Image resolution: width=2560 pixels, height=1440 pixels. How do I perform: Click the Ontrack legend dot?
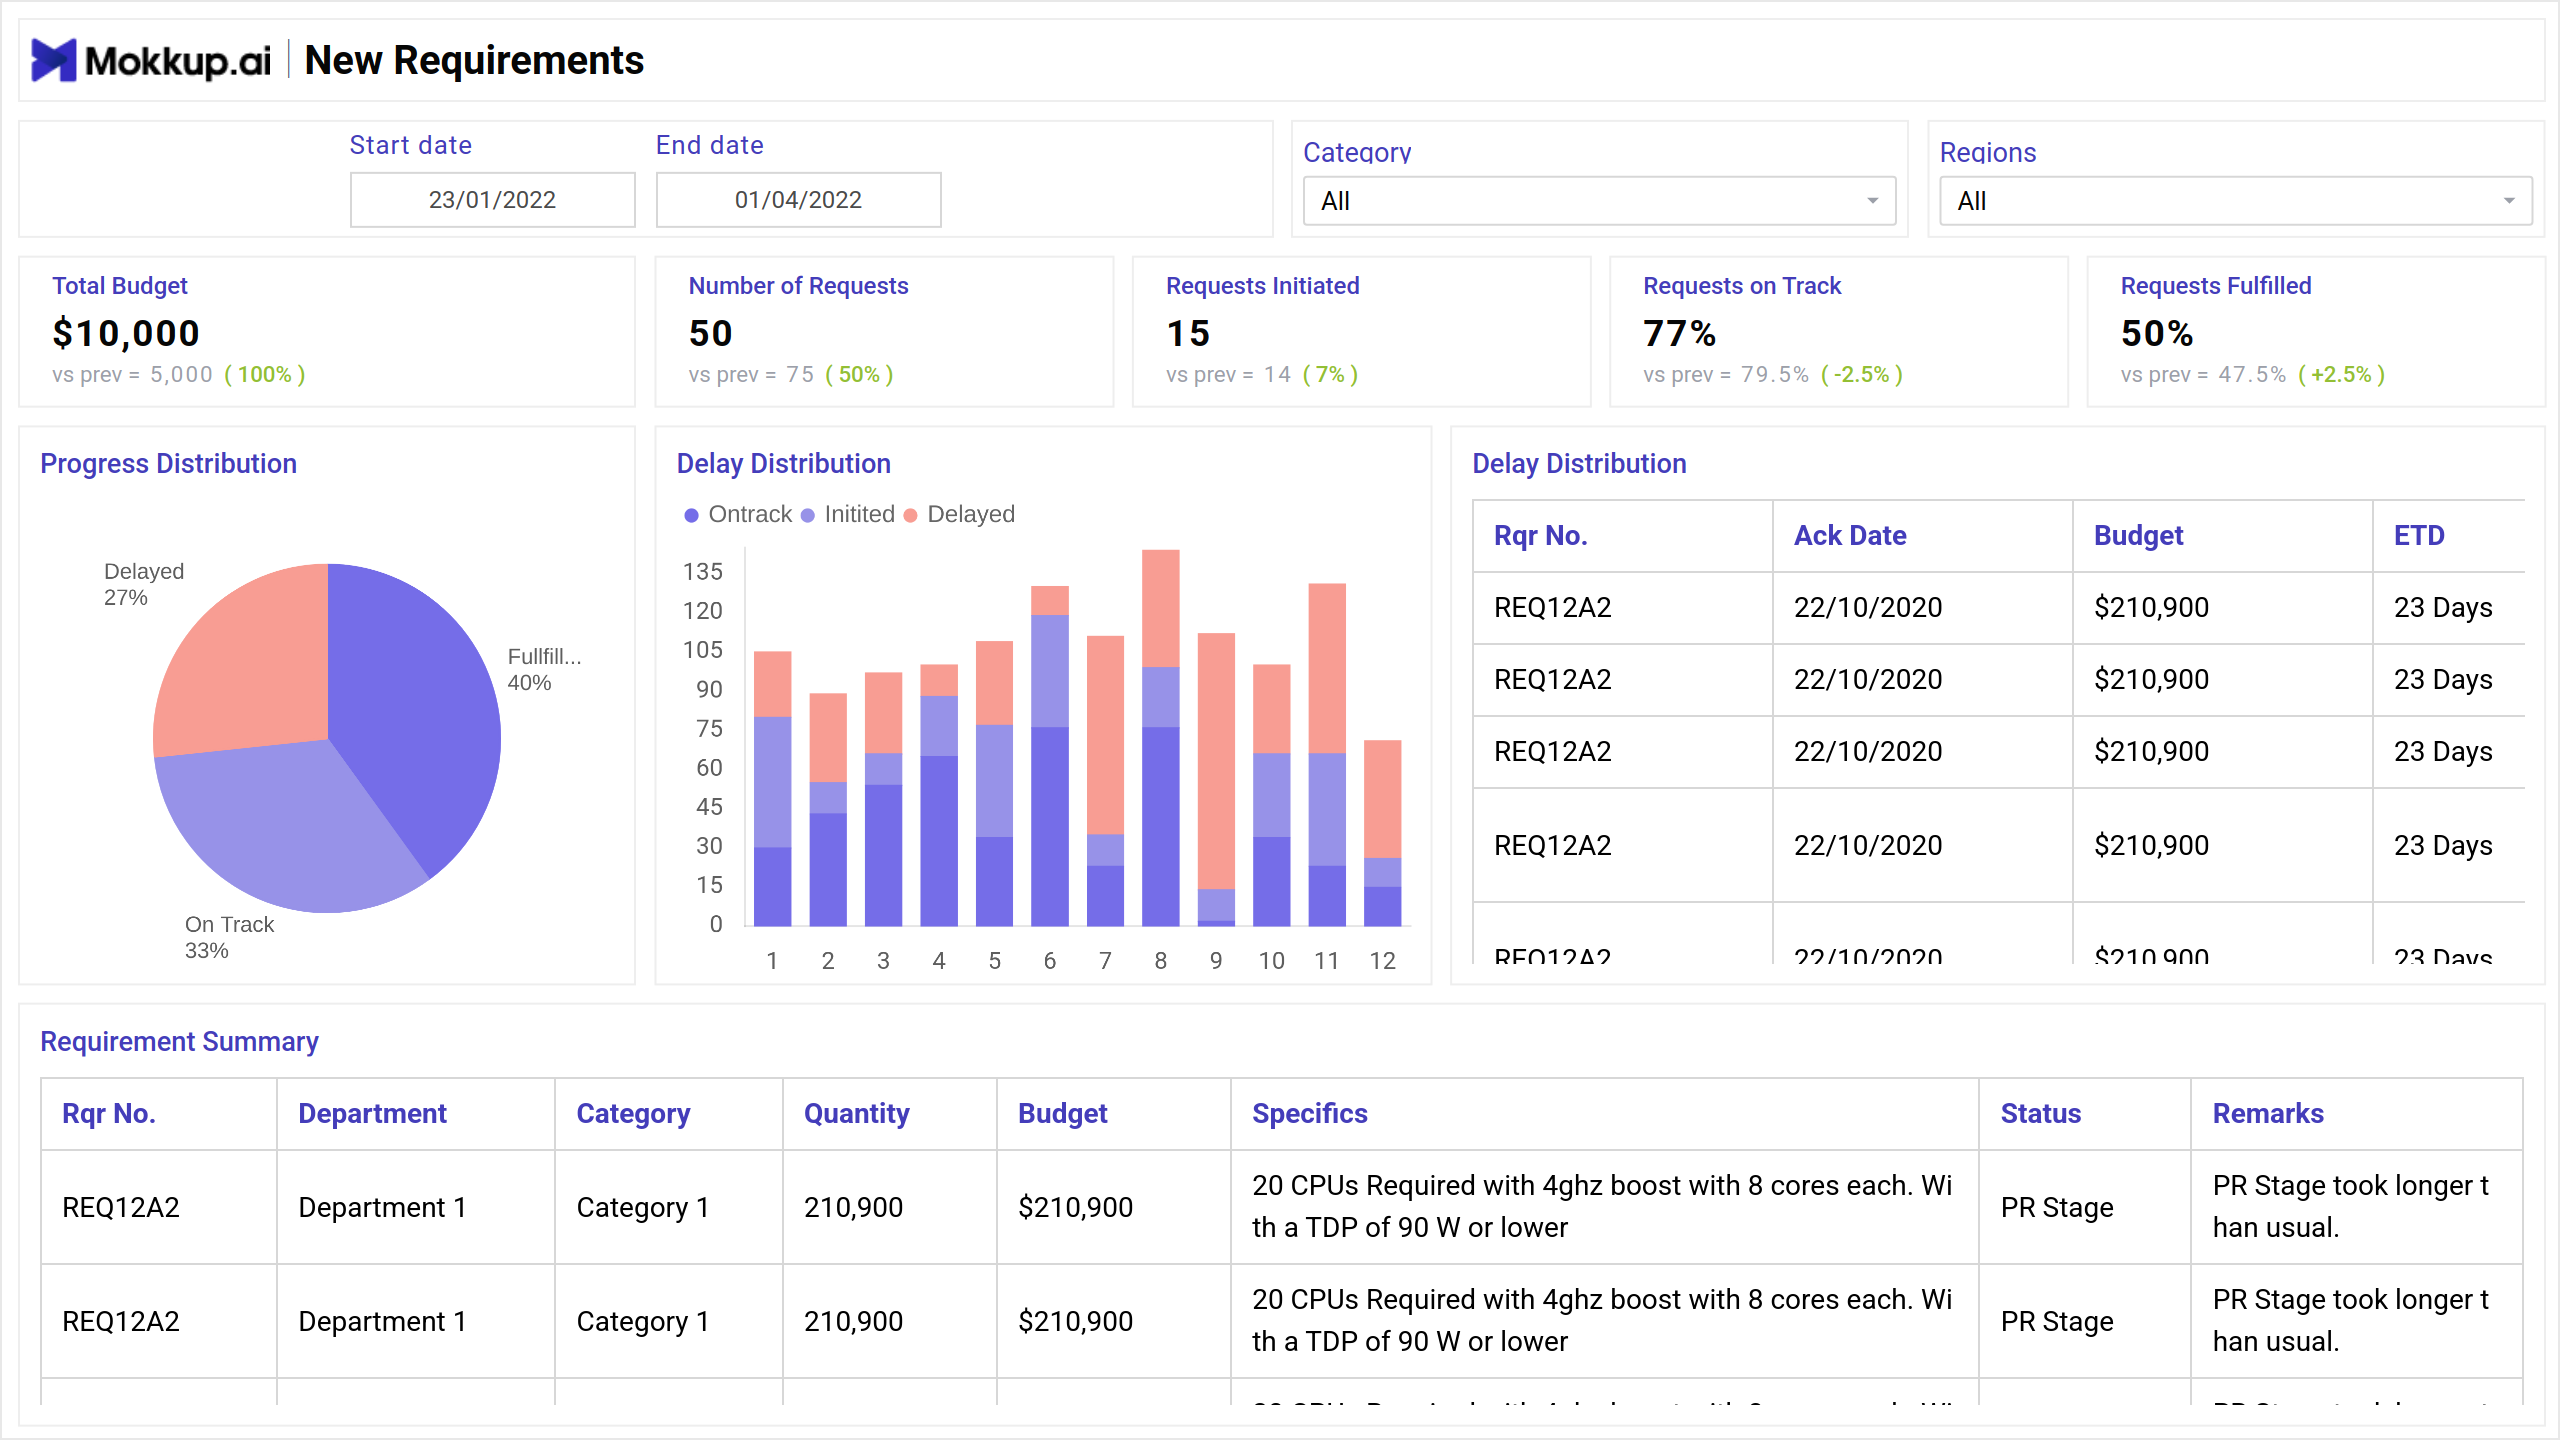click(691, 515)
